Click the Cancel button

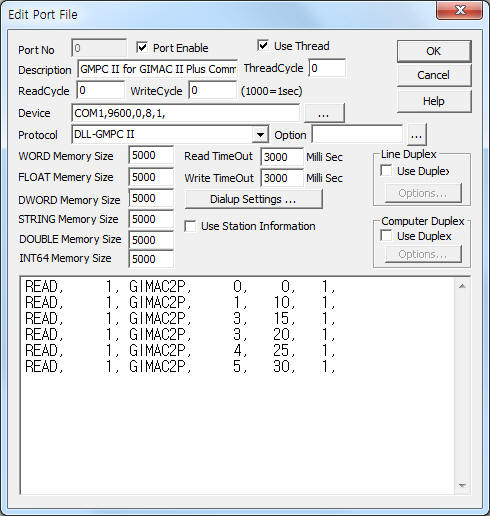[x=434, y=75]
